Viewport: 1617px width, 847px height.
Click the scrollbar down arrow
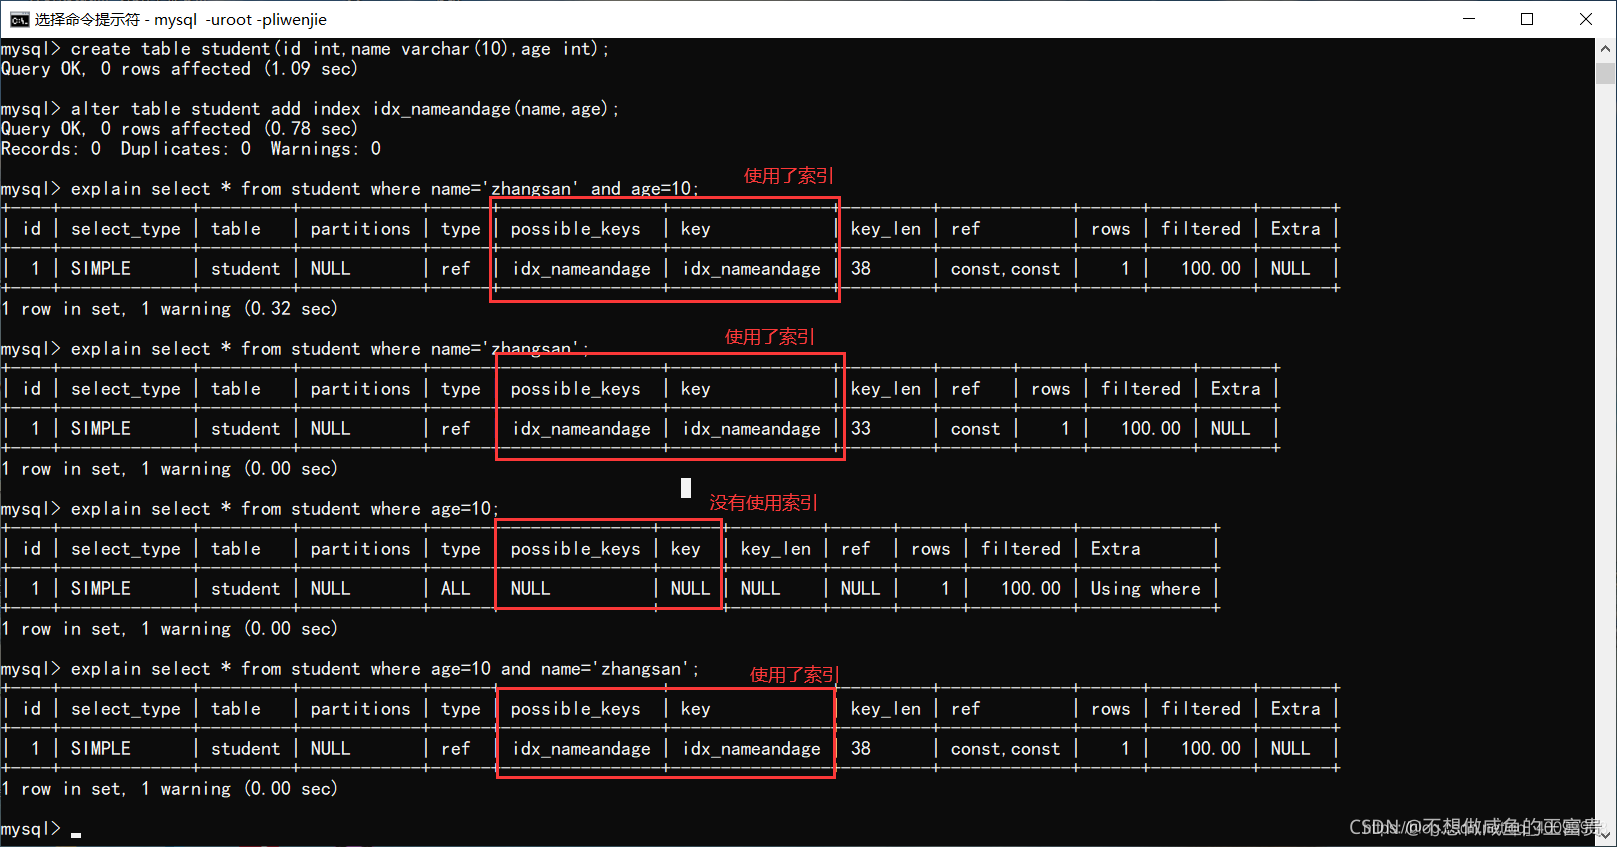pyautogui.click(x=1606, y=834)
